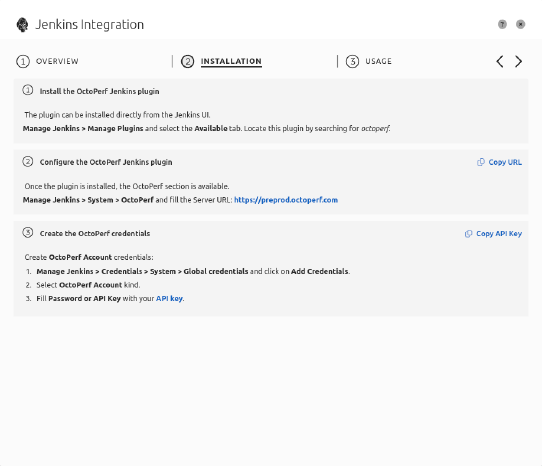Click the OctoPerf logo icon
Image resolution: width=542 pixels, height=466 pixels.
click(22, 25)
